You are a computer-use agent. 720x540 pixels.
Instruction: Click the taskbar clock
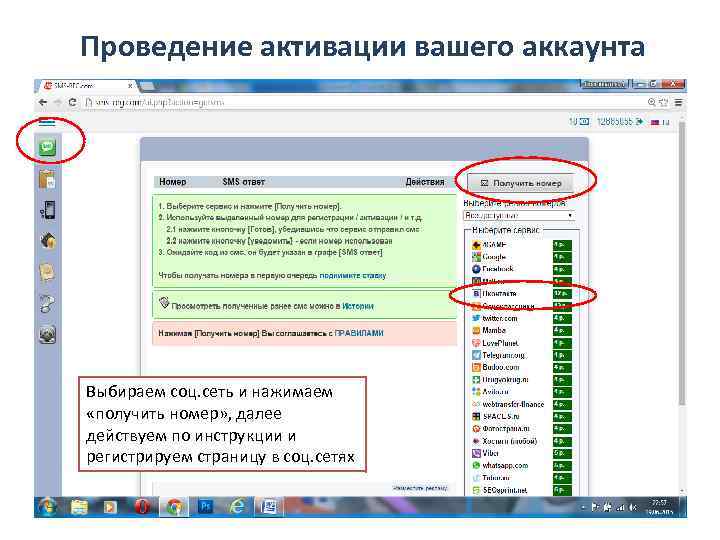(x=660, y=507)
